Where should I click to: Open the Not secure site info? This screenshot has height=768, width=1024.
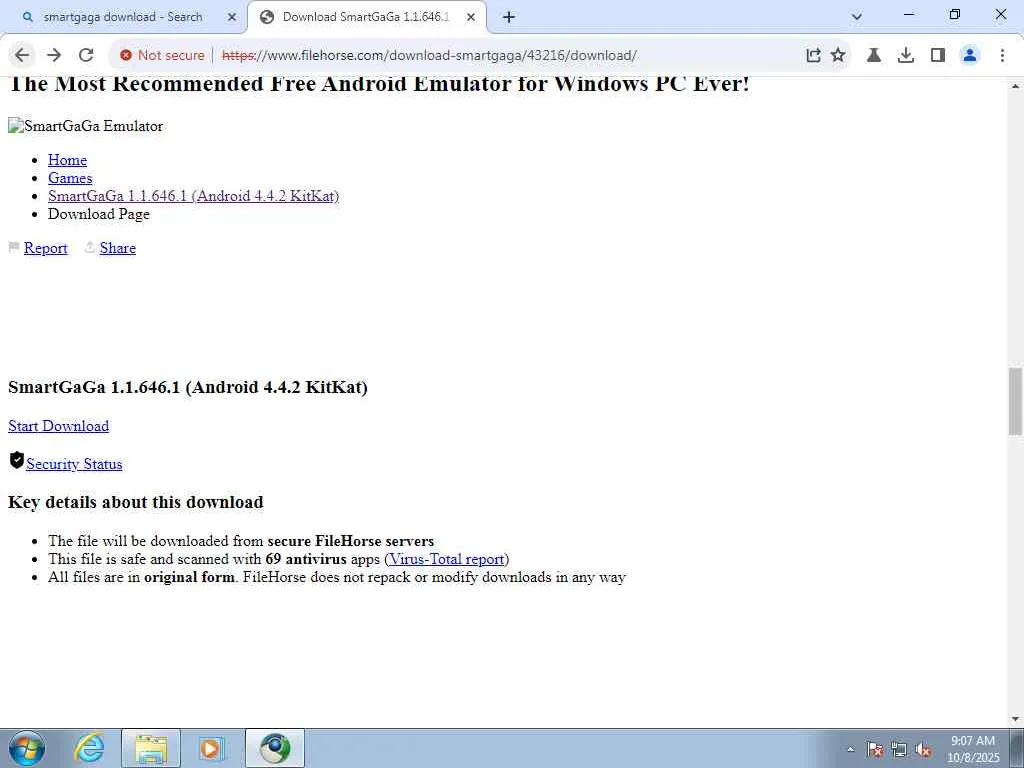(163, 56)
